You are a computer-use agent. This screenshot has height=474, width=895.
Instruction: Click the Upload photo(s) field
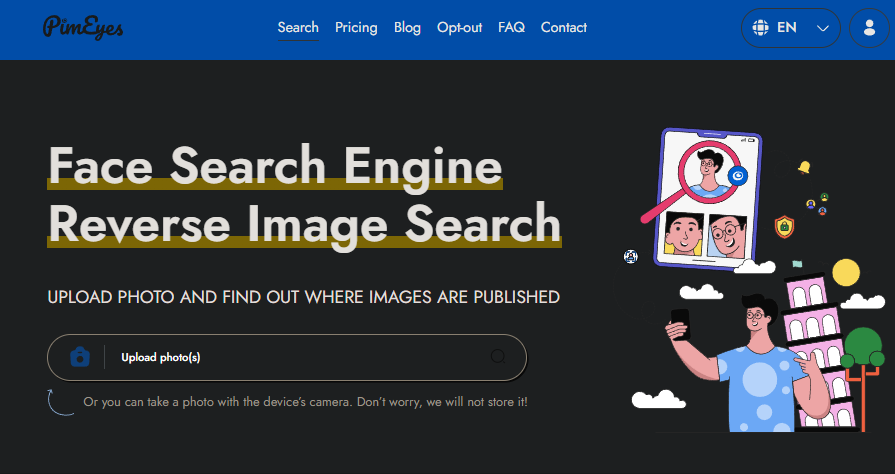point(287,357)
